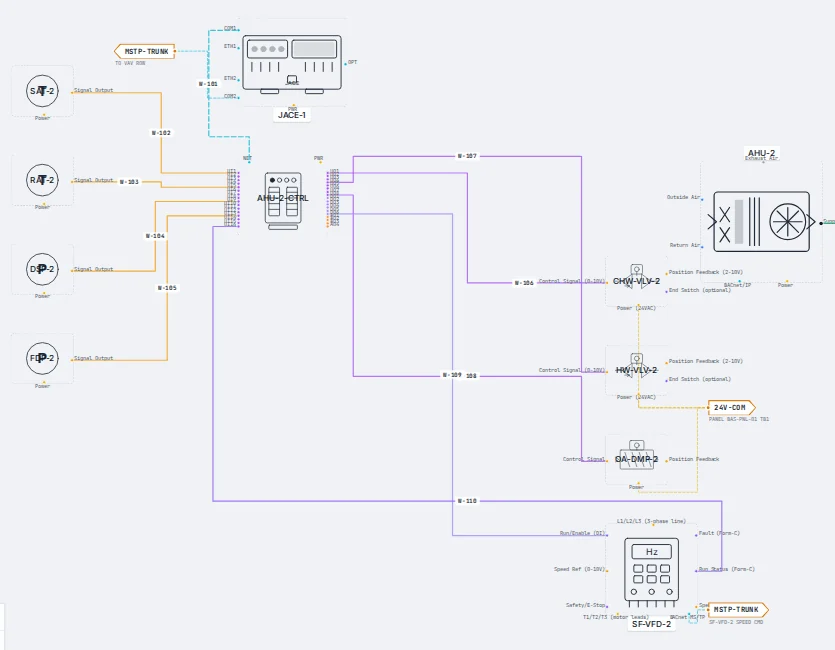Image resolution: width=835 pixels, height=650 pixels.
Task: Select wire label W-104
Action: tap(155, 236)
